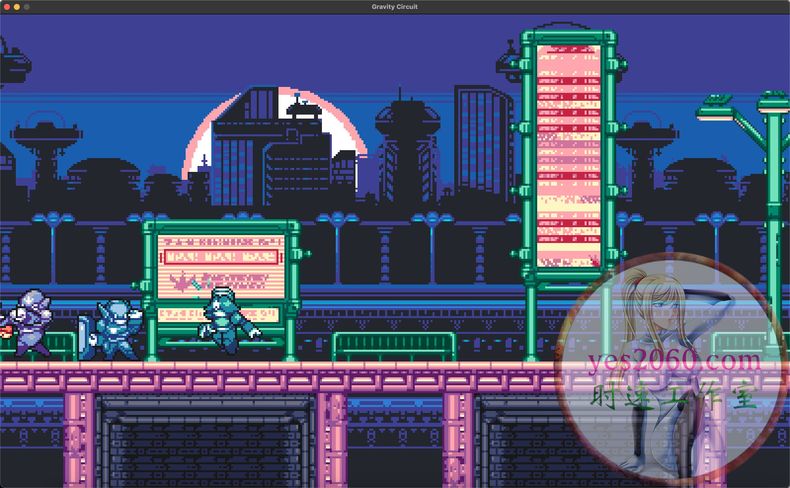Viewport: 790px width, 488px height.
Task: Click the green bench on the platform
Action: point(393,346)
